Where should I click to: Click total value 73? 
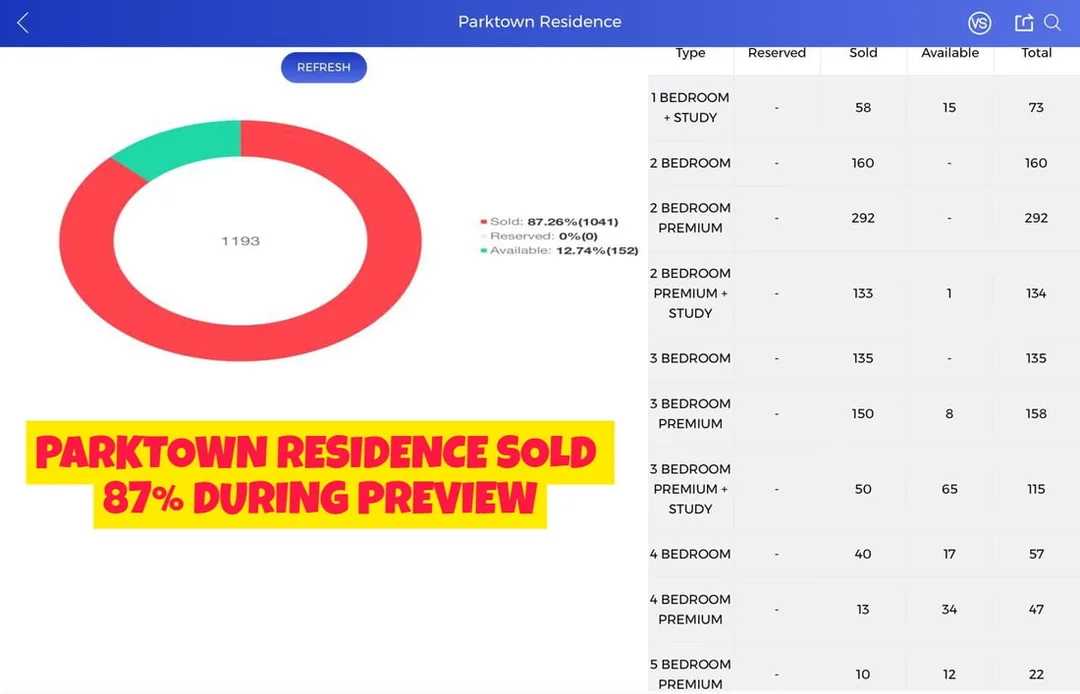(1036, 107)
